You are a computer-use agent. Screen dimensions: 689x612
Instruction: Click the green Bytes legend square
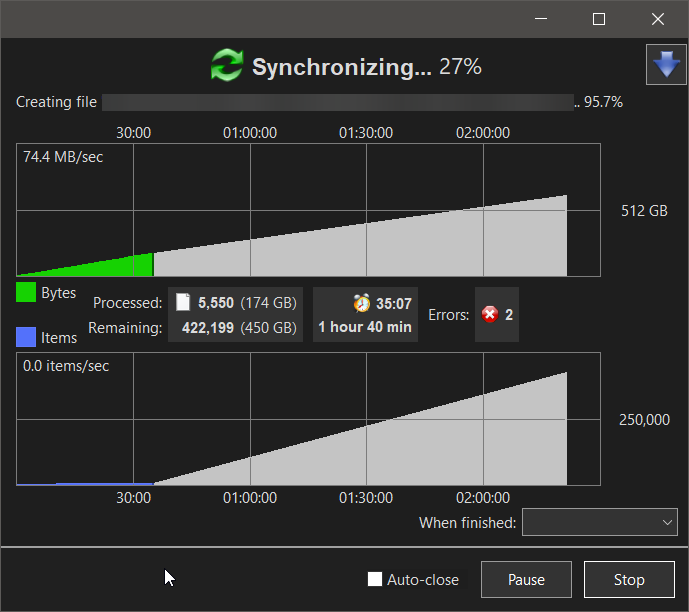(x=26, y=292)
